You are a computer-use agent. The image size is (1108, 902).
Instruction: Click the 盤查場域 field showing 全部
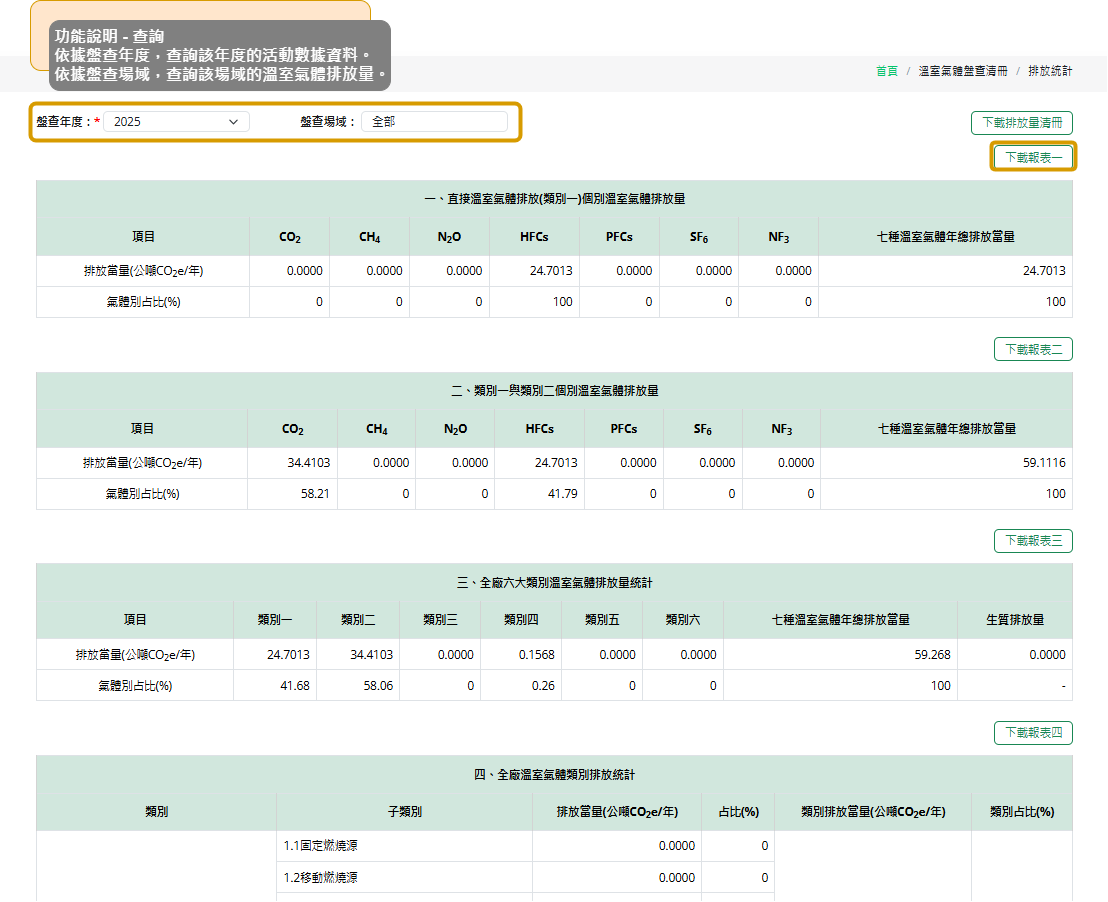click(434, 122)
